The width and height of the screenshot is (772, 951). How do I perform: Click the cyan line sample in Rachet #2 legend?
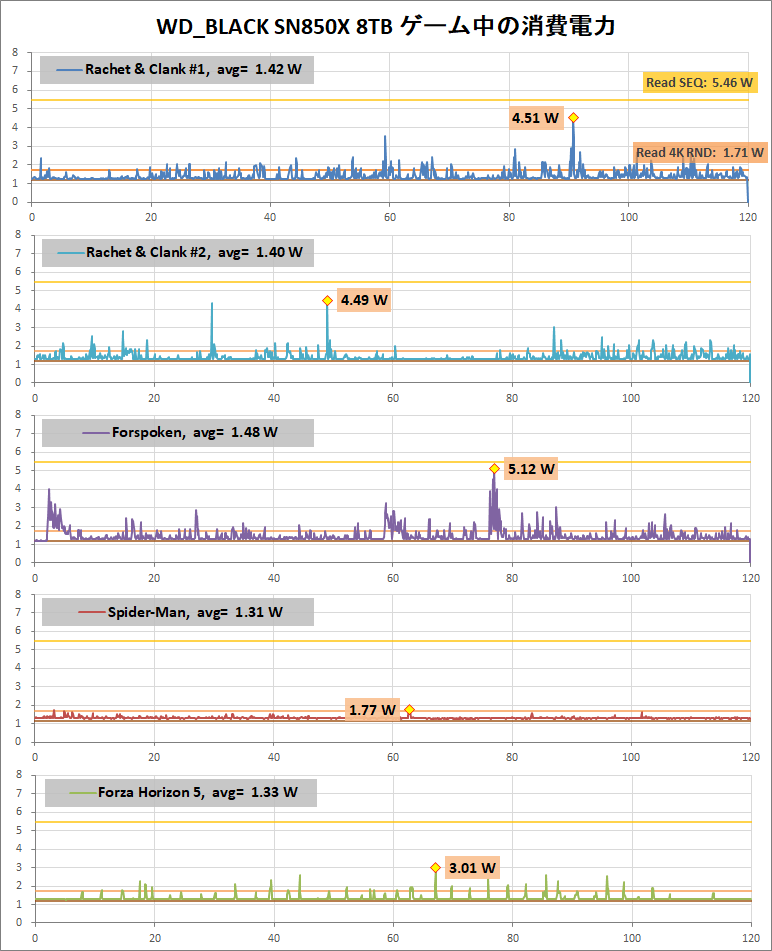(x=71, y=252)
